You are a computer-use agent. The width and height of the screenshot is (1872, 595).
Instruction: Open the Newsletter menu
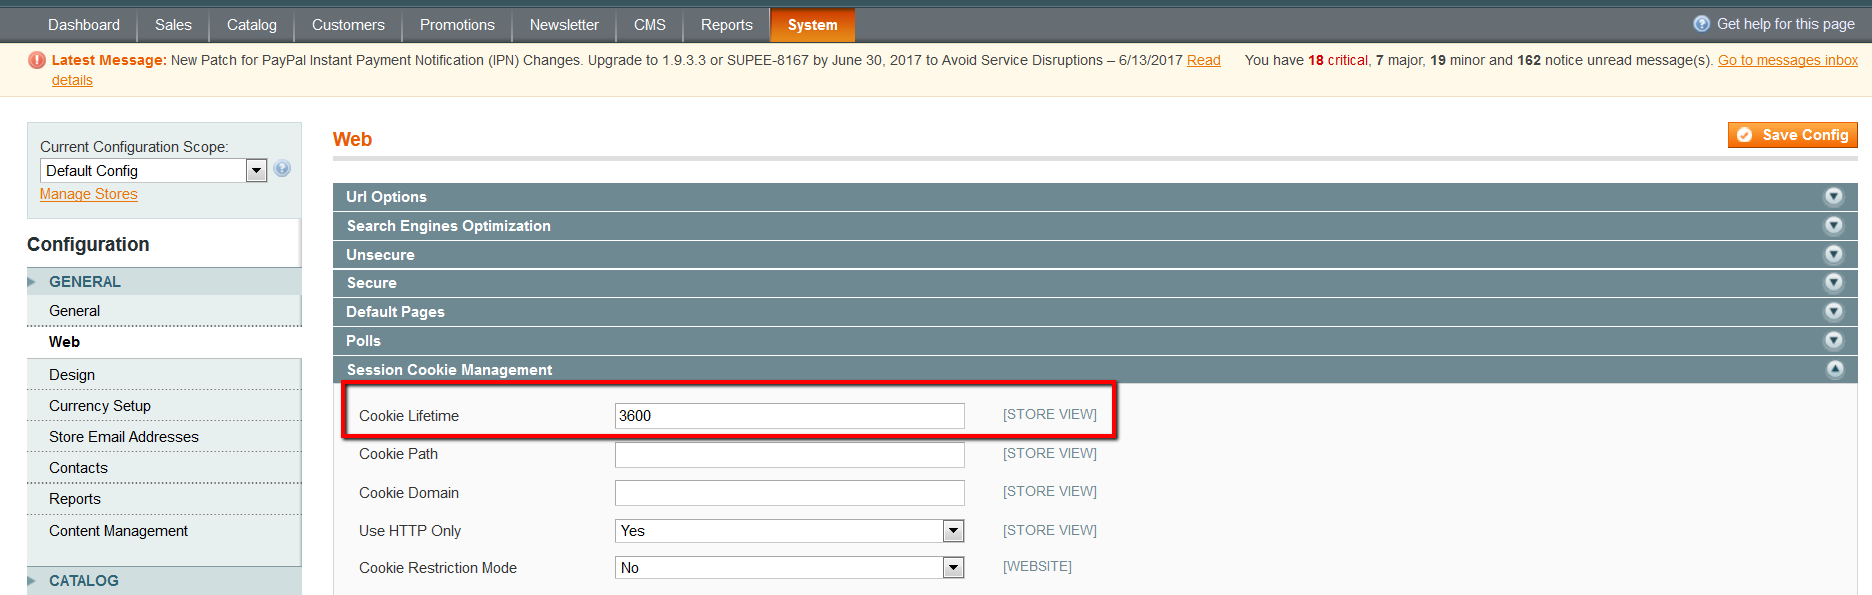tap(564, 25)
